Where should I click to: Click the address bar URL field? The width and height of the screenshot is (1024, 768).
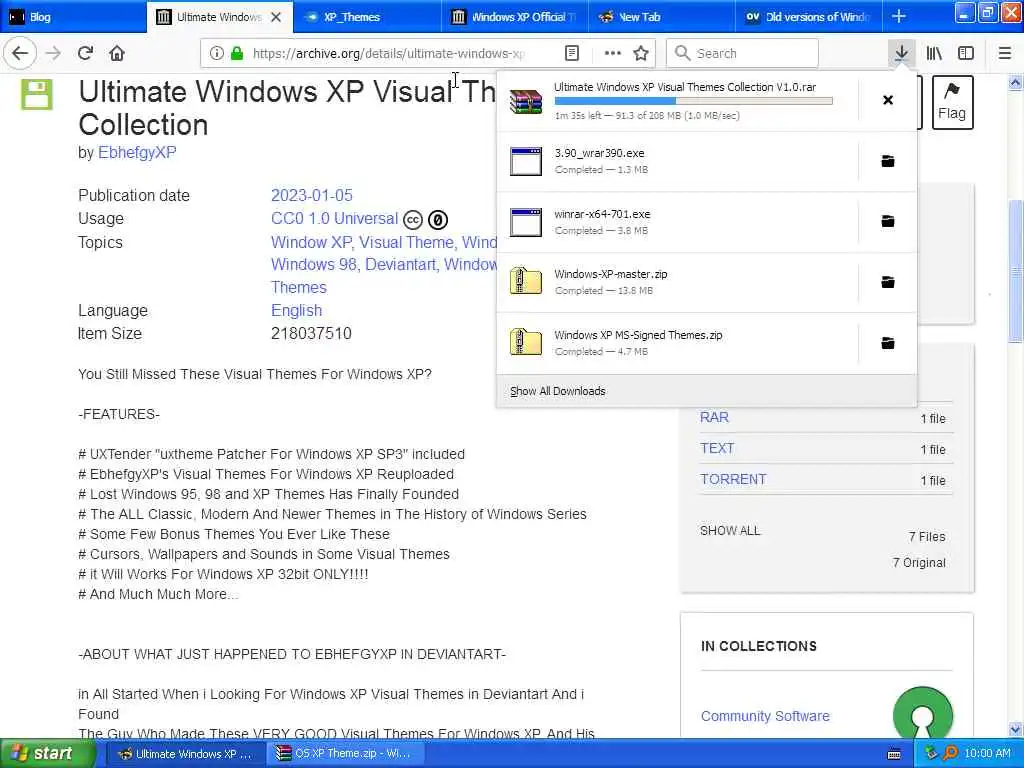[388, 53]
